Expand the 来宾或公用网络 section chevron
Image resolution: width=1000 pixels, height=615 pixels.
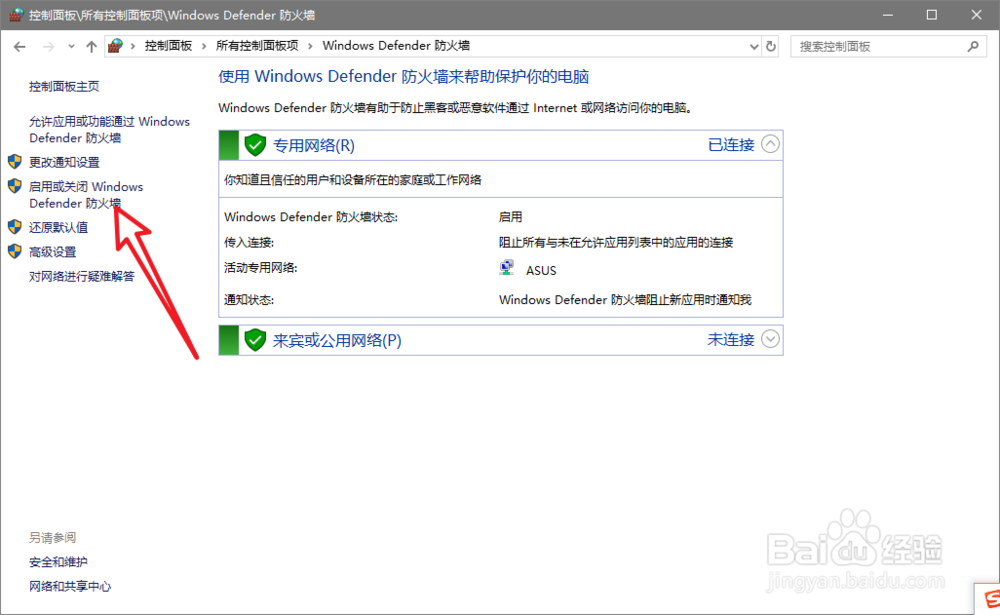point(769,340)
